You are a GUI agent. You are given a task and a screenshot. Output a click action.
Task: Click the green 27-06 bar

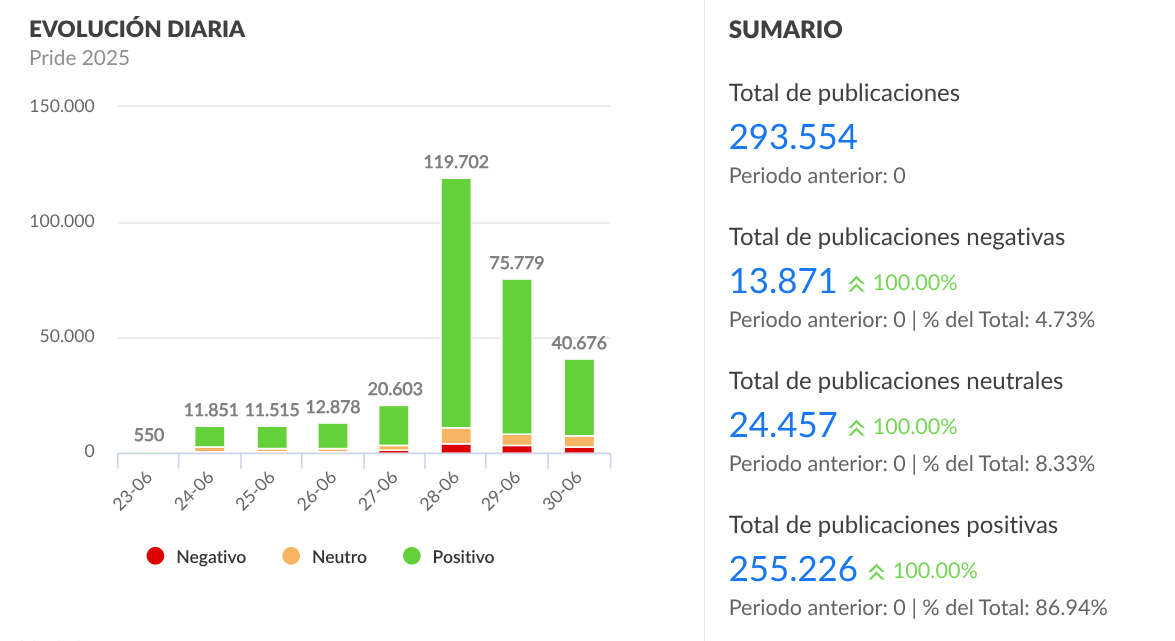(x=394, y=425)
